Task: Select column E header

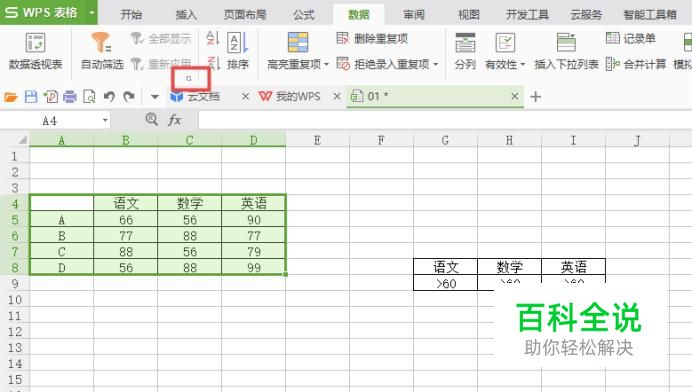Action: click(x=317, y=140)
